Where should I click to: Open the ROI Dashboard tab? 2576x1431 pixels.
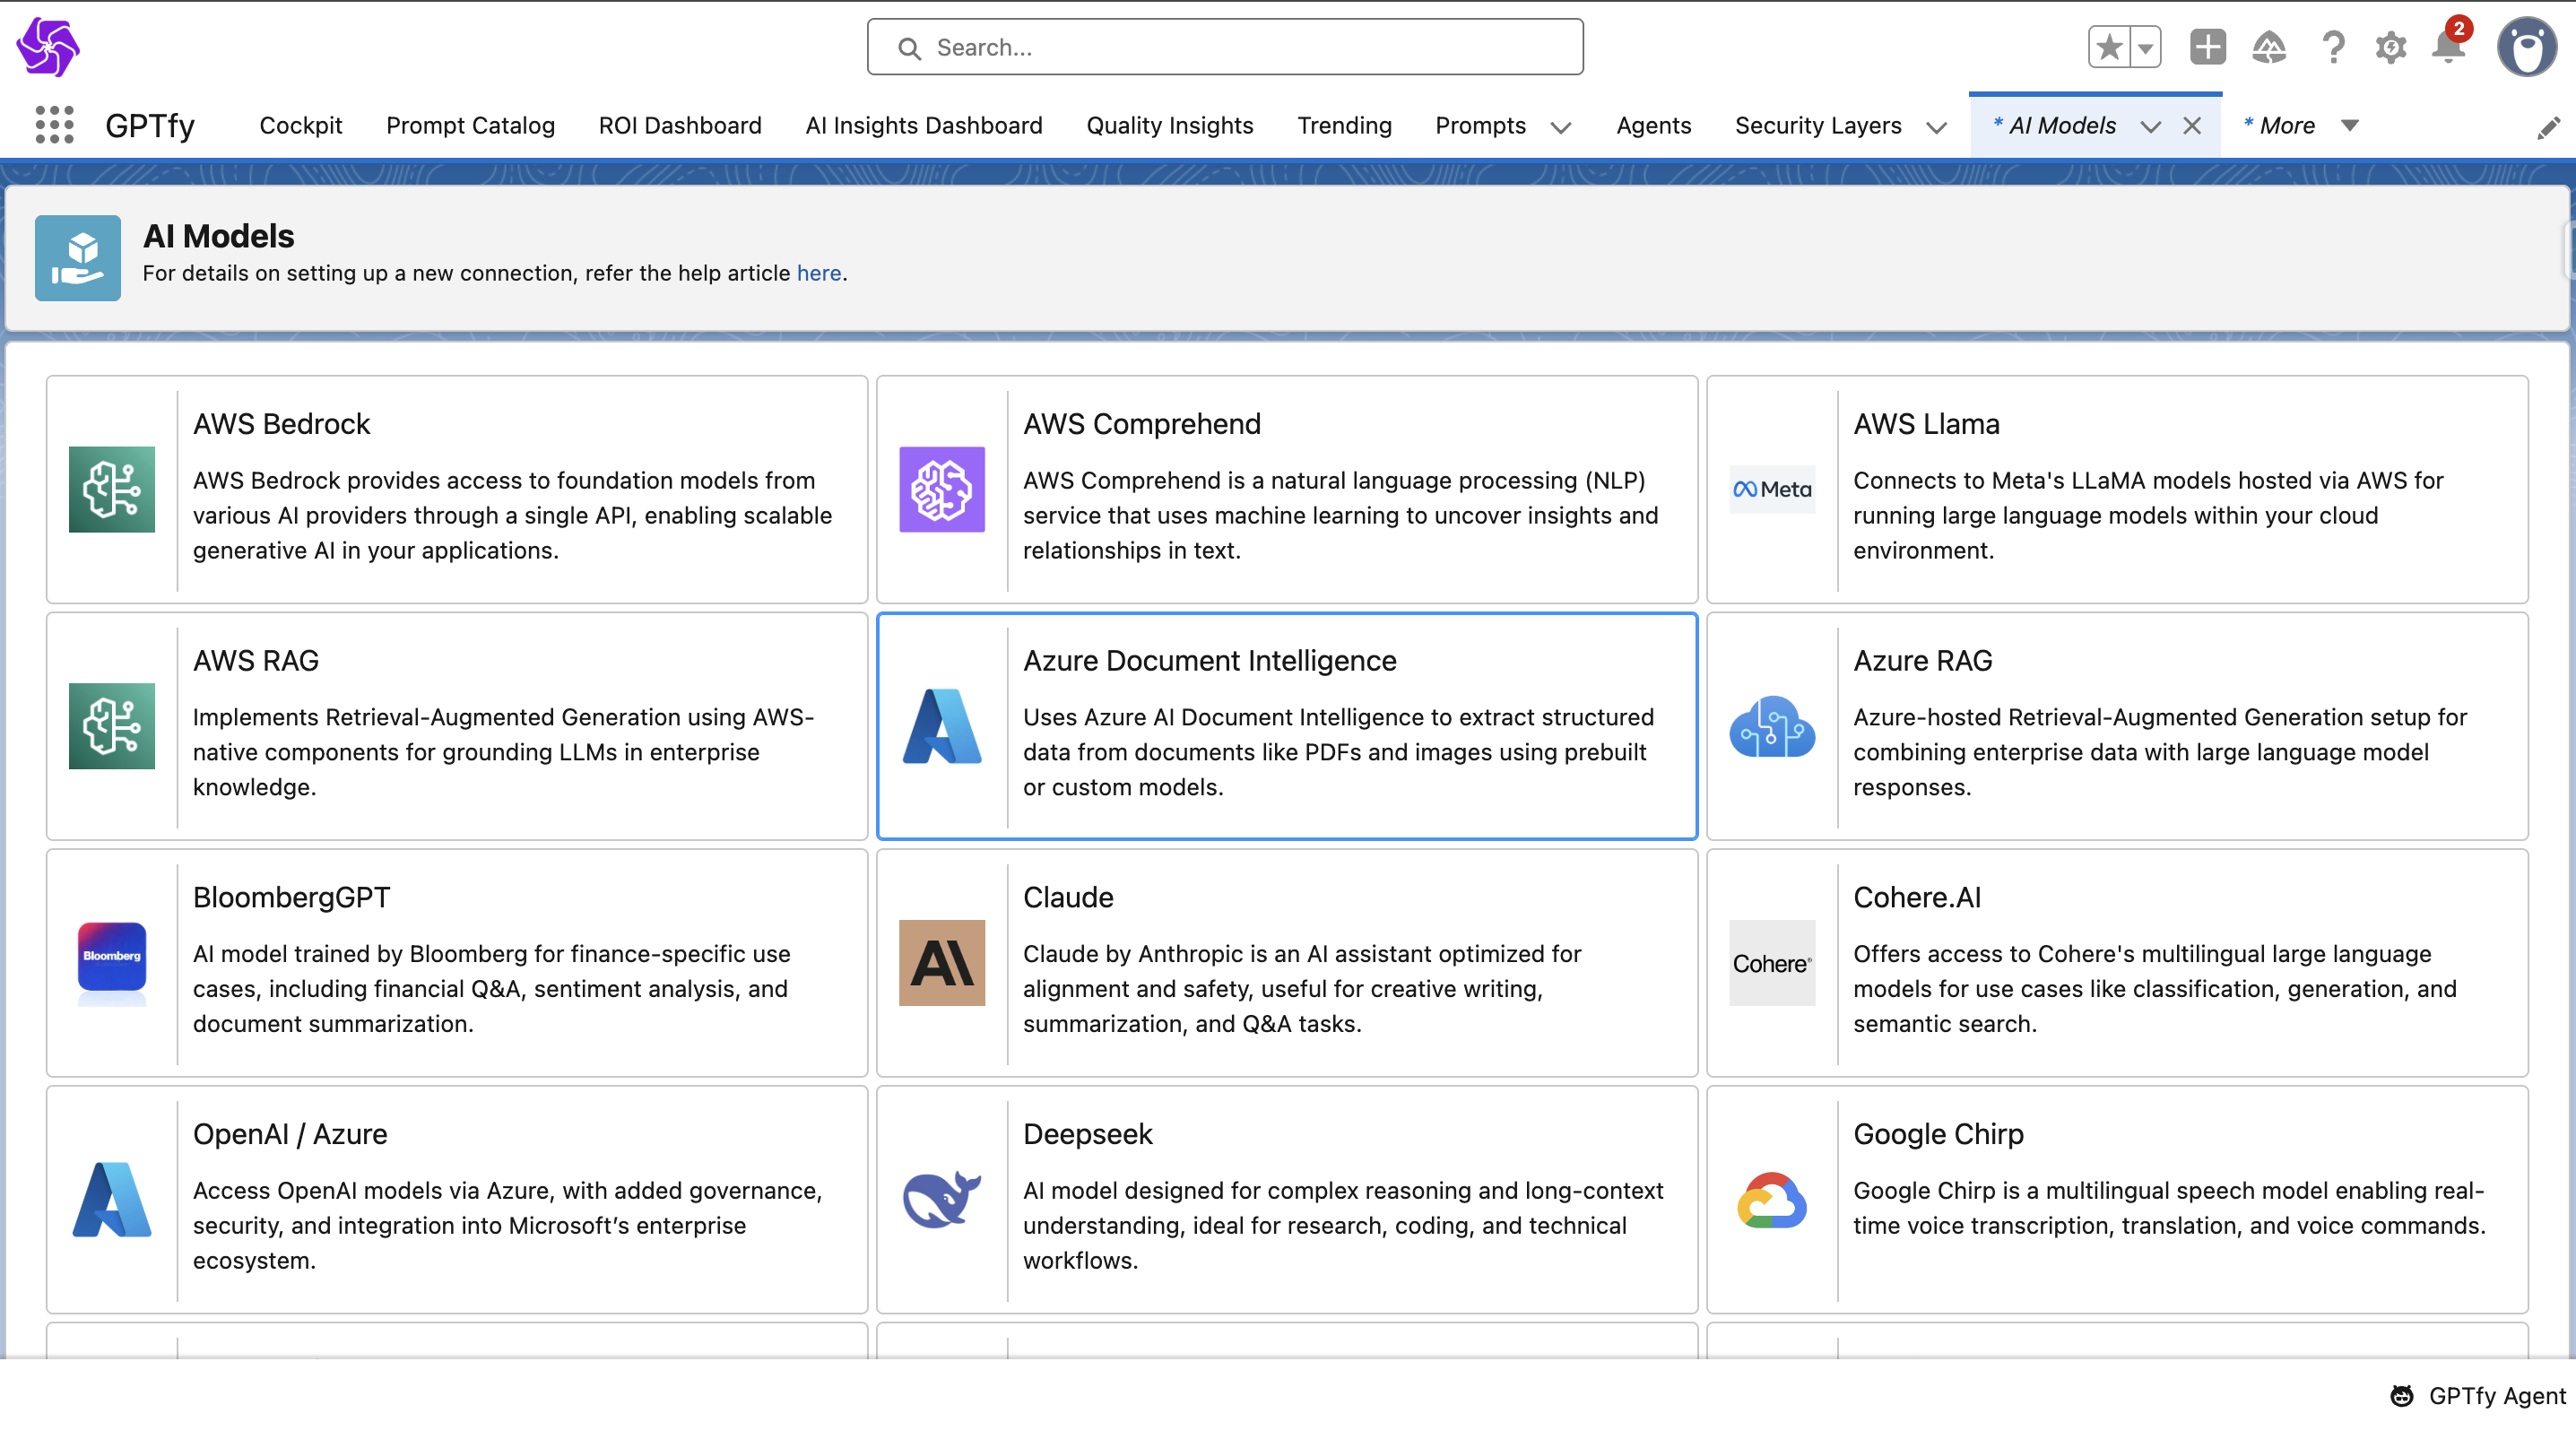click(679, 125)
